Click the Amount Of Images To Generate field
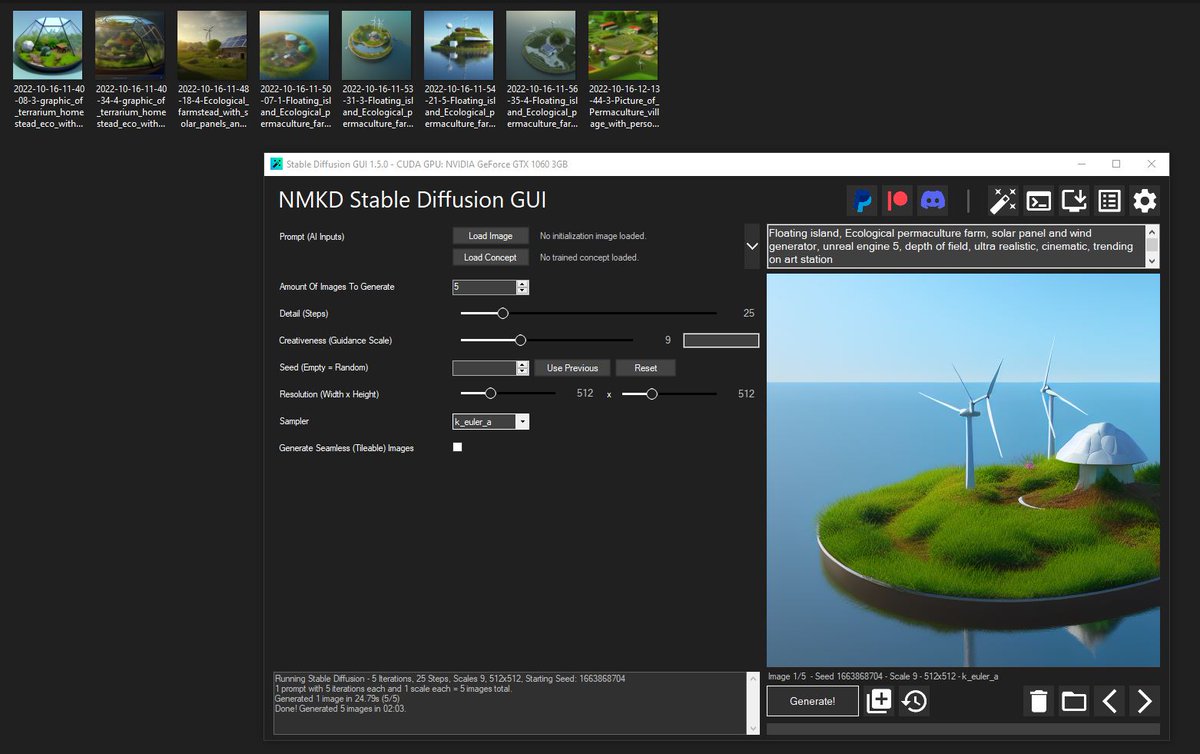This screenshot has height=754, width=1200. [484, 287]
